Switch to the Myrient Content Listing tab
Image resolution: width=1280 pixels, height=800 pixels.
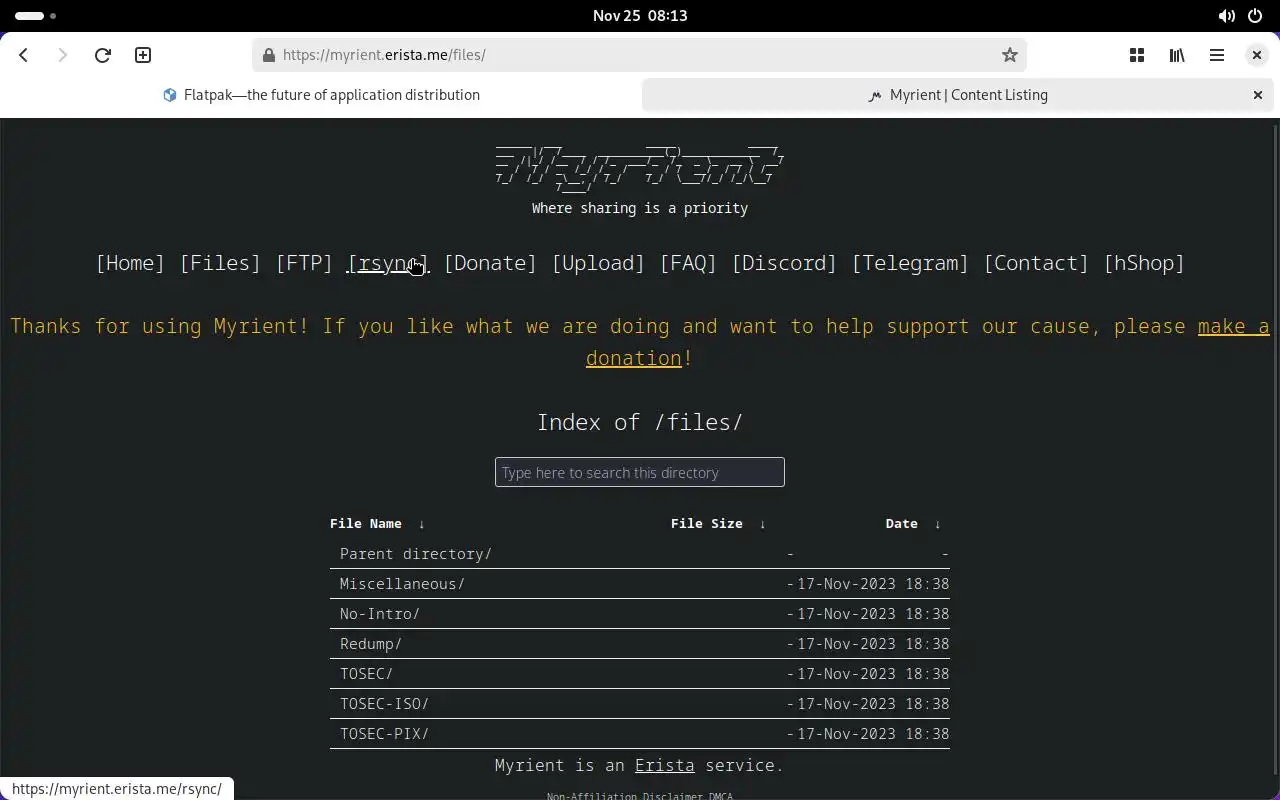[958, 95]
